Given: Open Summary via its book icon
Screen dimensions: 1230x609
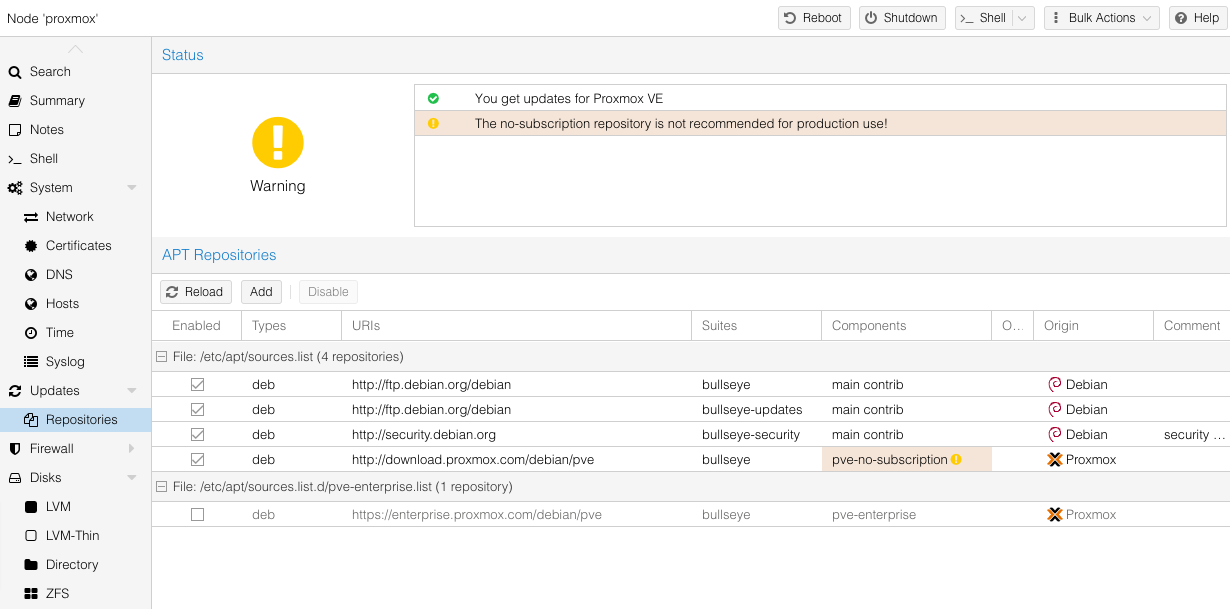Looking at the screenshot, I should coord(15,101).
